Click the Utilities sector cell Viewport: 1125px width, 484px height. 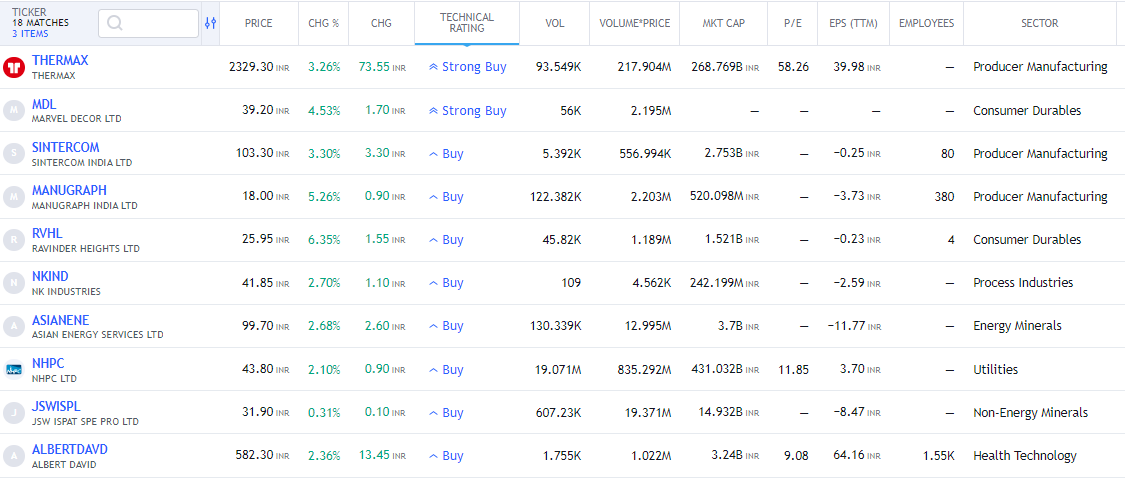[995, 370]
